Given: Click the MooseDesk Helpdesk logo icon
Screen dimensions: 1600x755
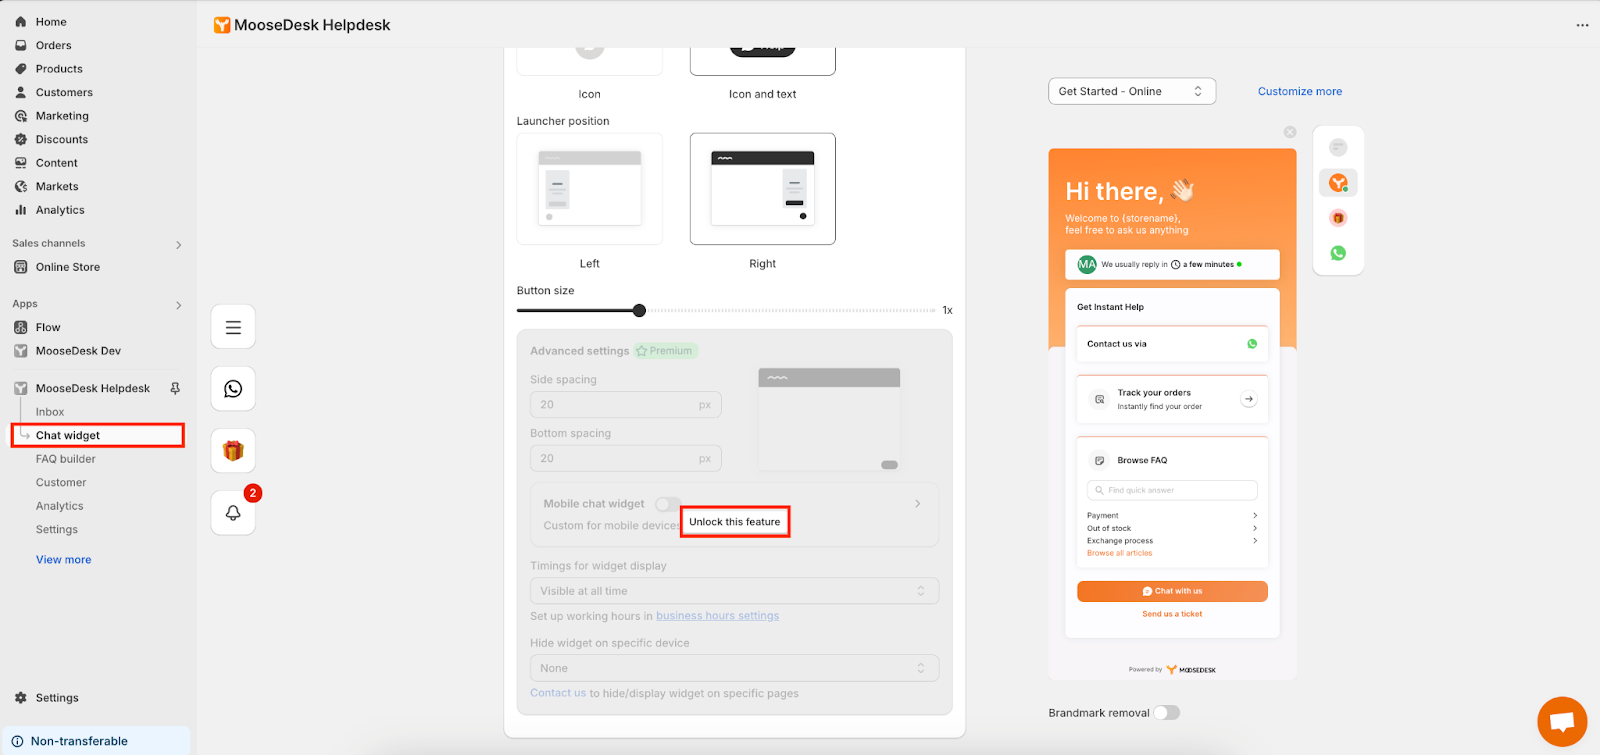Looking at the screenshot, I should pyautogui.click(x=222, y=25).
